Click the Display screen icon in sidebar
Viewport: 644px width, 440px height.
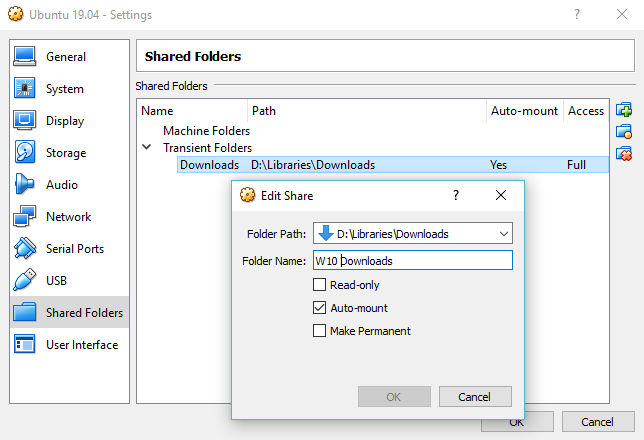tap(25, 120)
